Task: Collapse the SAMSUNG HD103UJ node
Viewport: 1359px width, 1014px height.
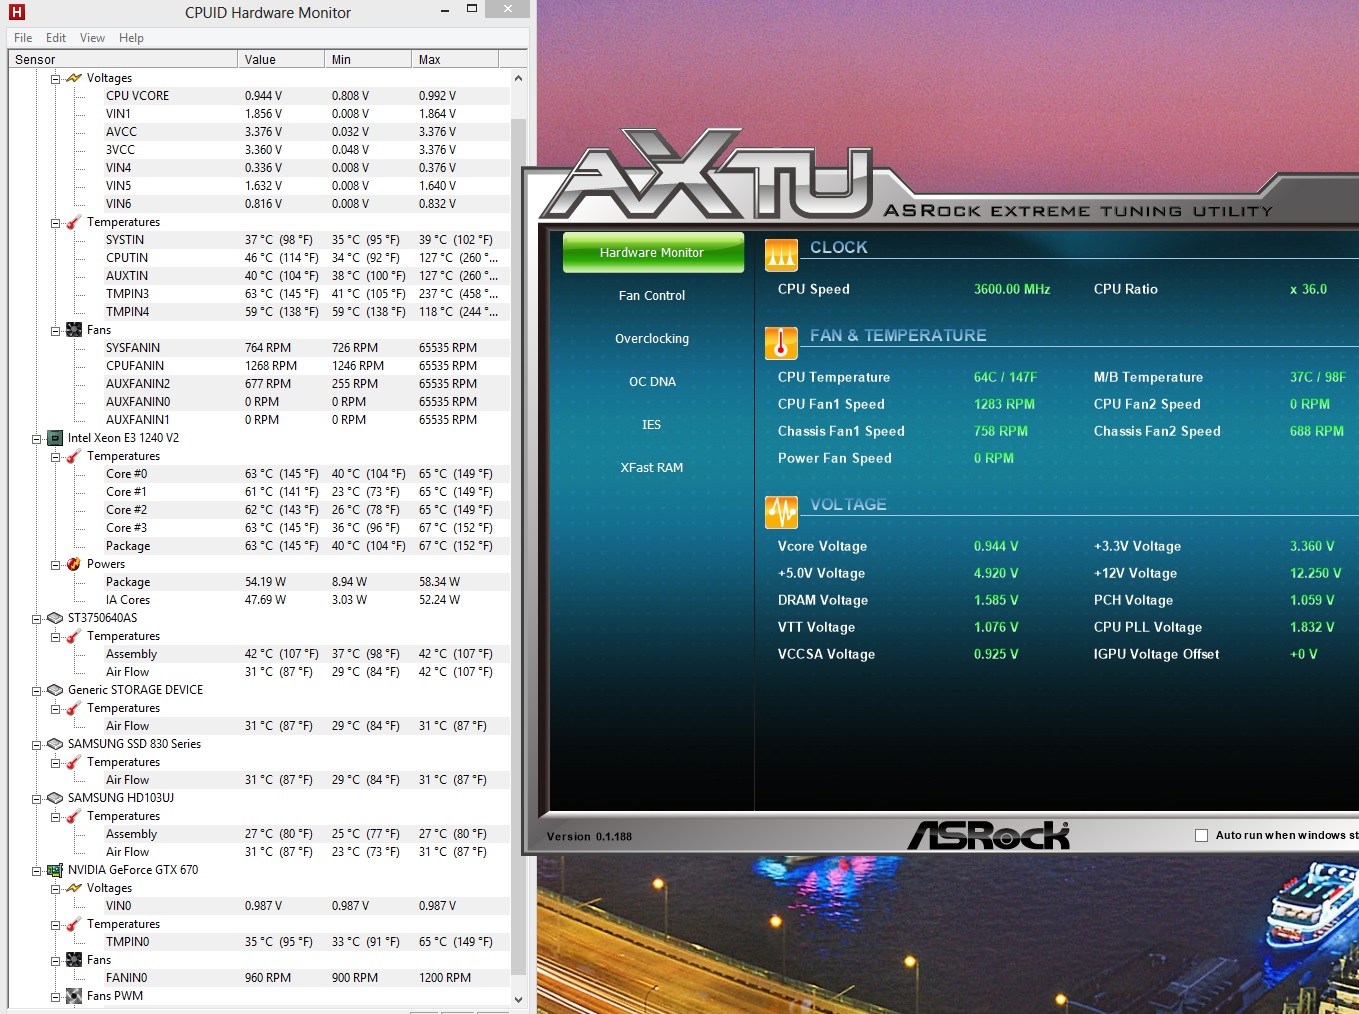Action: point(37,798)
